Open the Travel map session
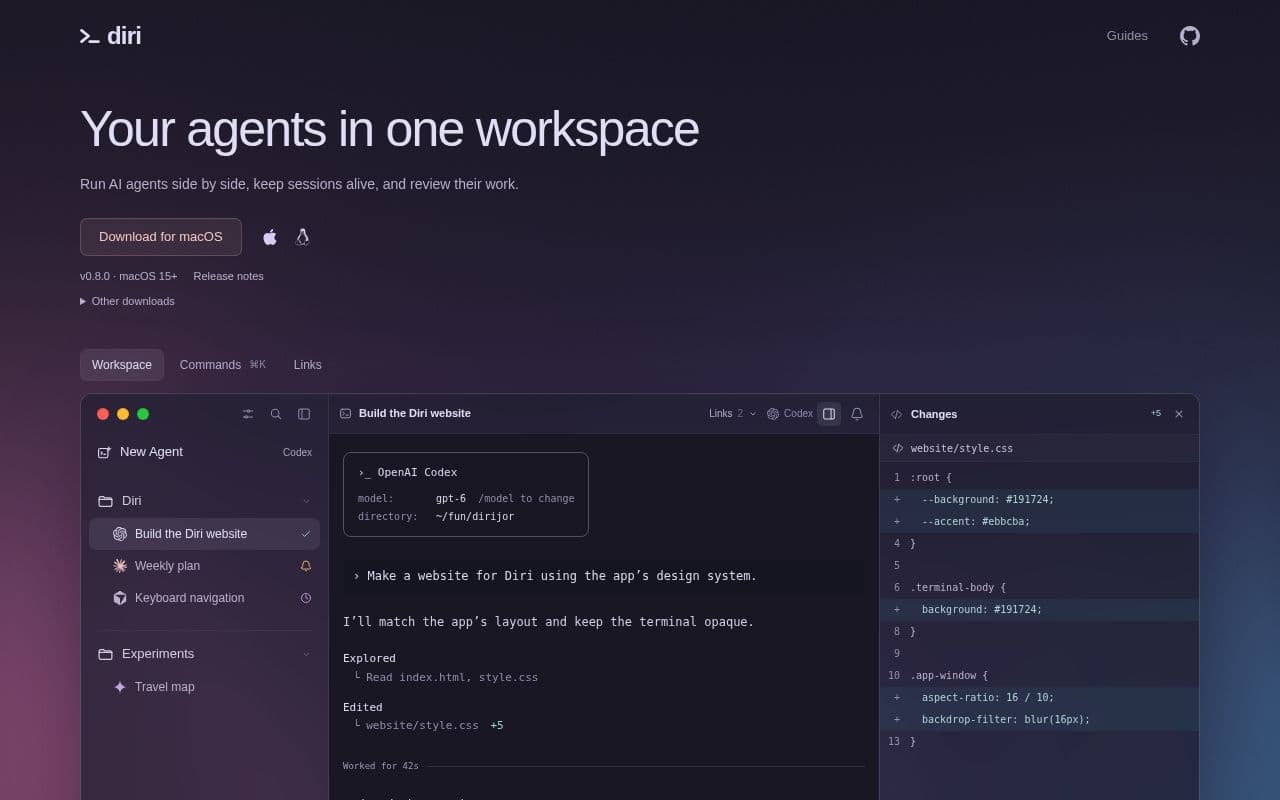 pyautogui.click(x=204, y=687)
